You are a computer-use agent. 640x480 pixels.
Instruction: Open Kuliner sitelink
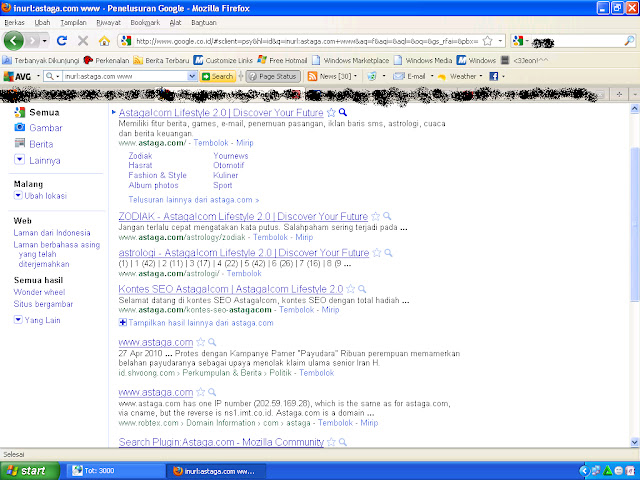(225, 175)
